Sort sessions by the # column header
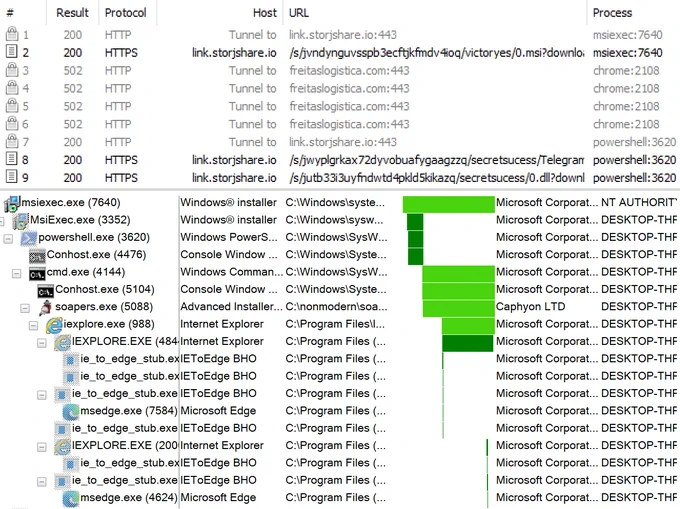This screenshot has height=509, width=680. pos(10,13)
